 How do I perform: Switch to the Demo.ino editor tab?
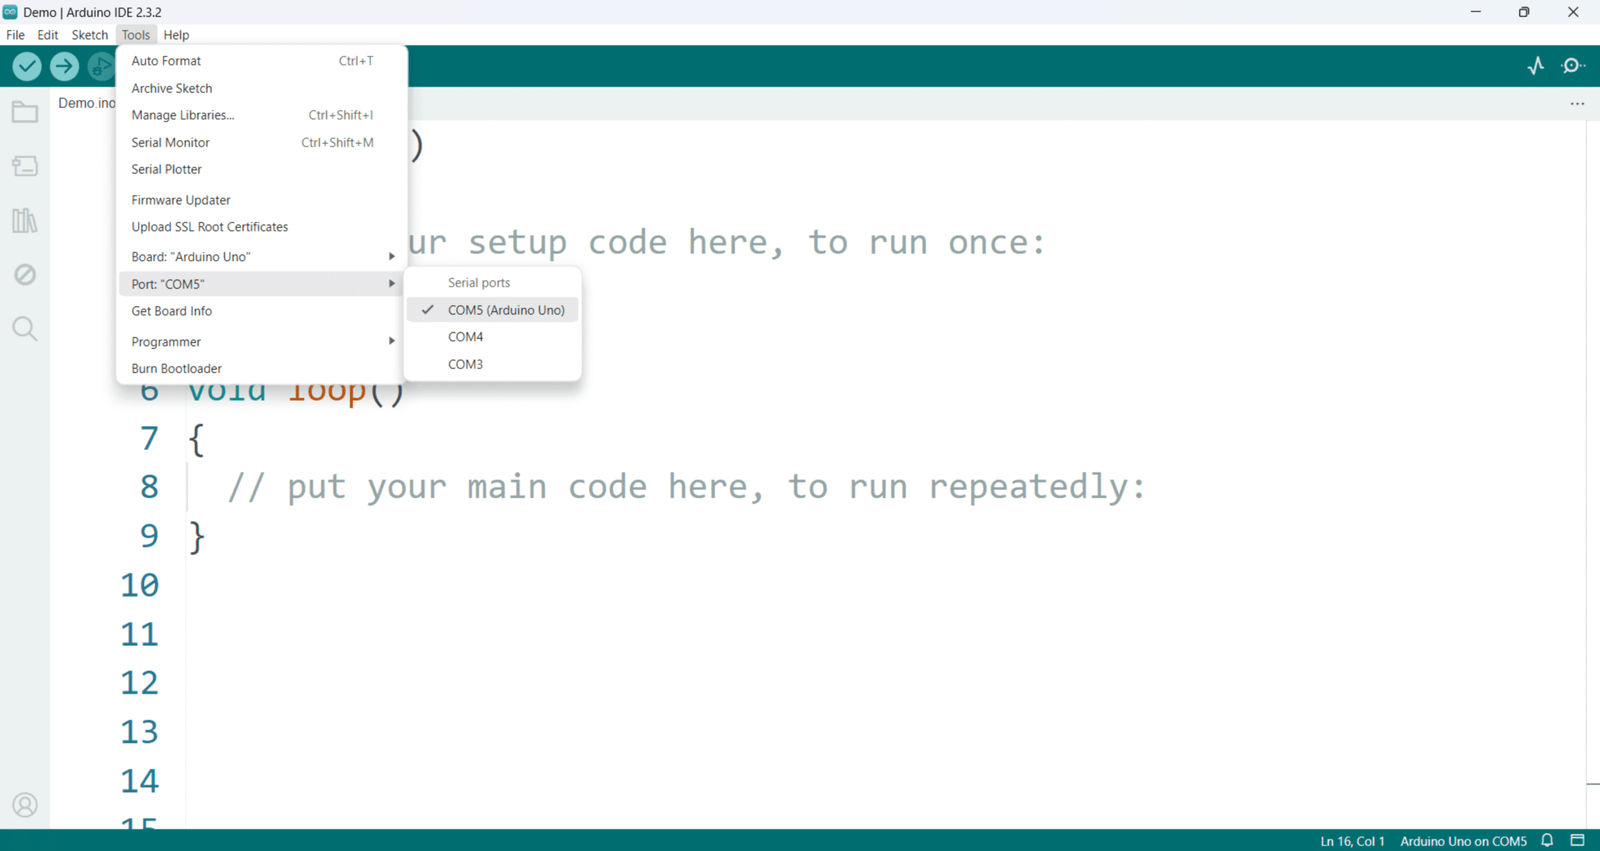86,103
